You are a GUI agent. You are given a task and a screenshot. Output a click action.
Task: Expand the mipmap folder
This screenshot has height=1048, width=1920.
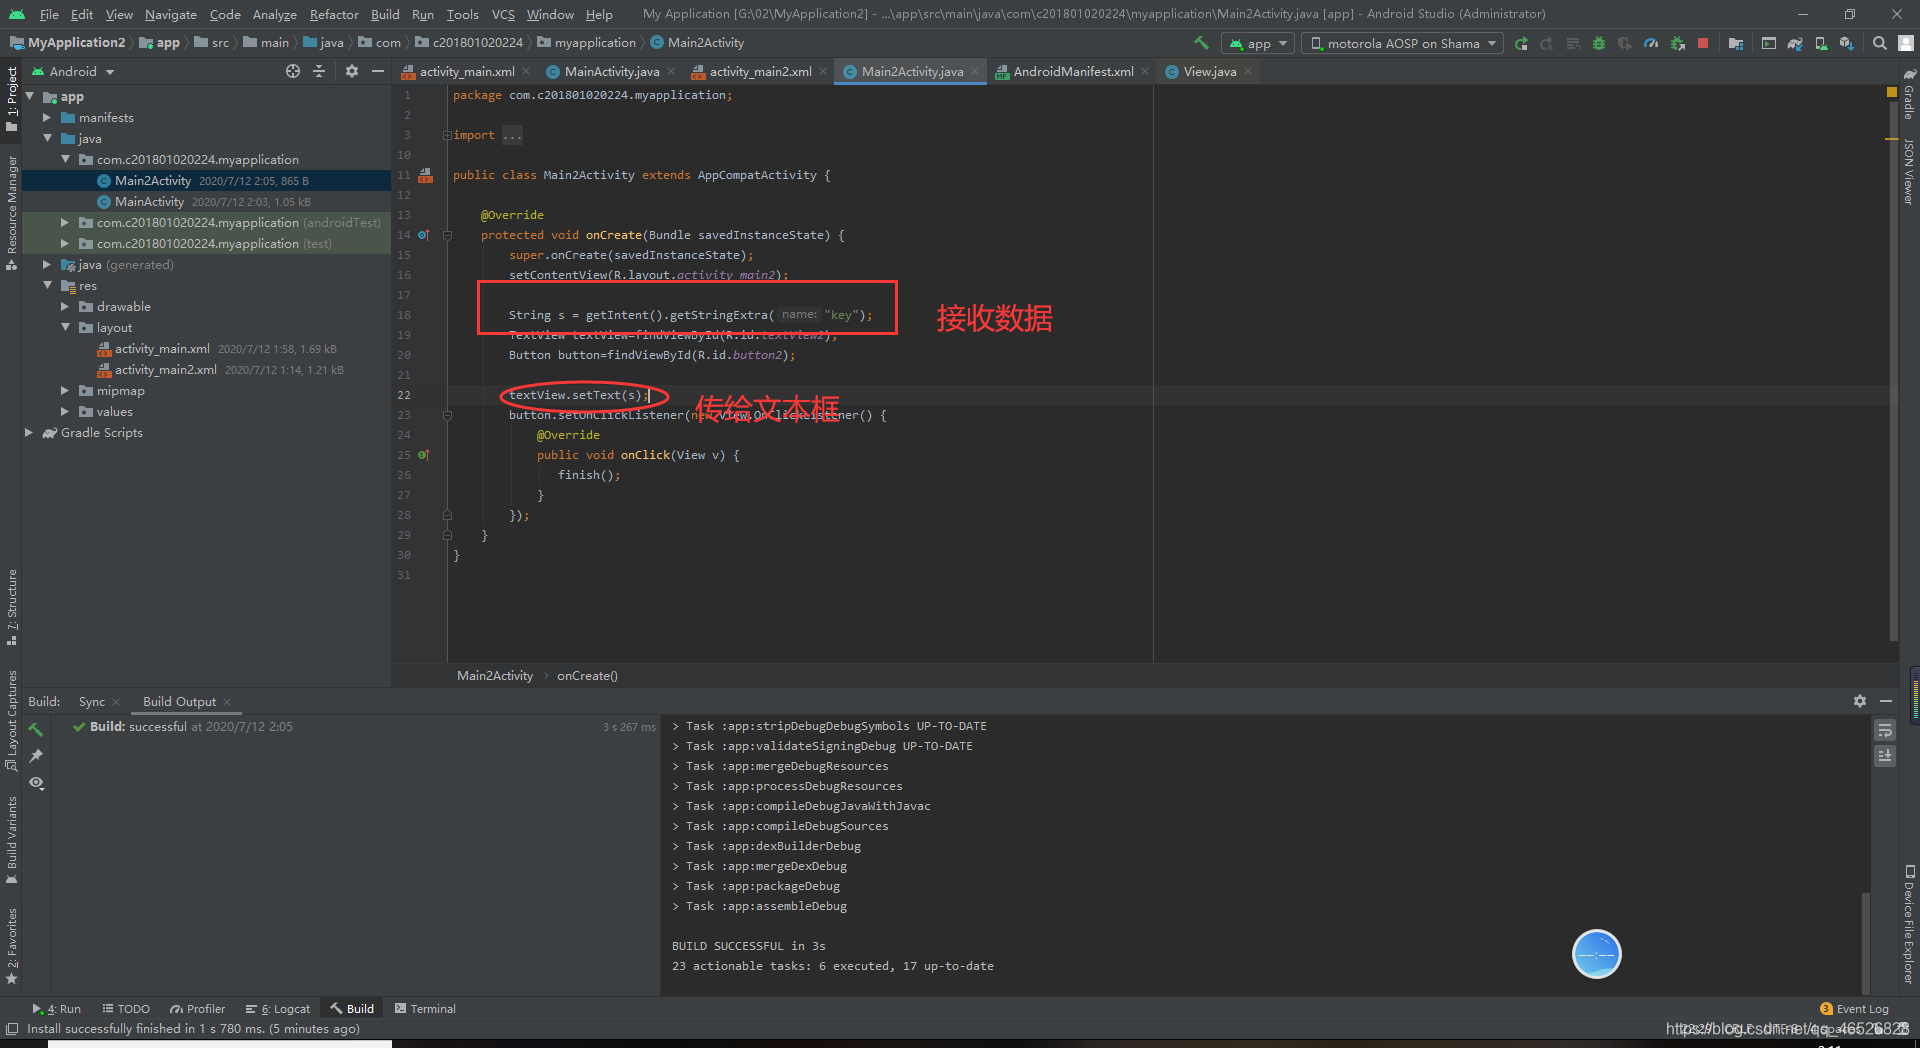click(x=65, y=391)
